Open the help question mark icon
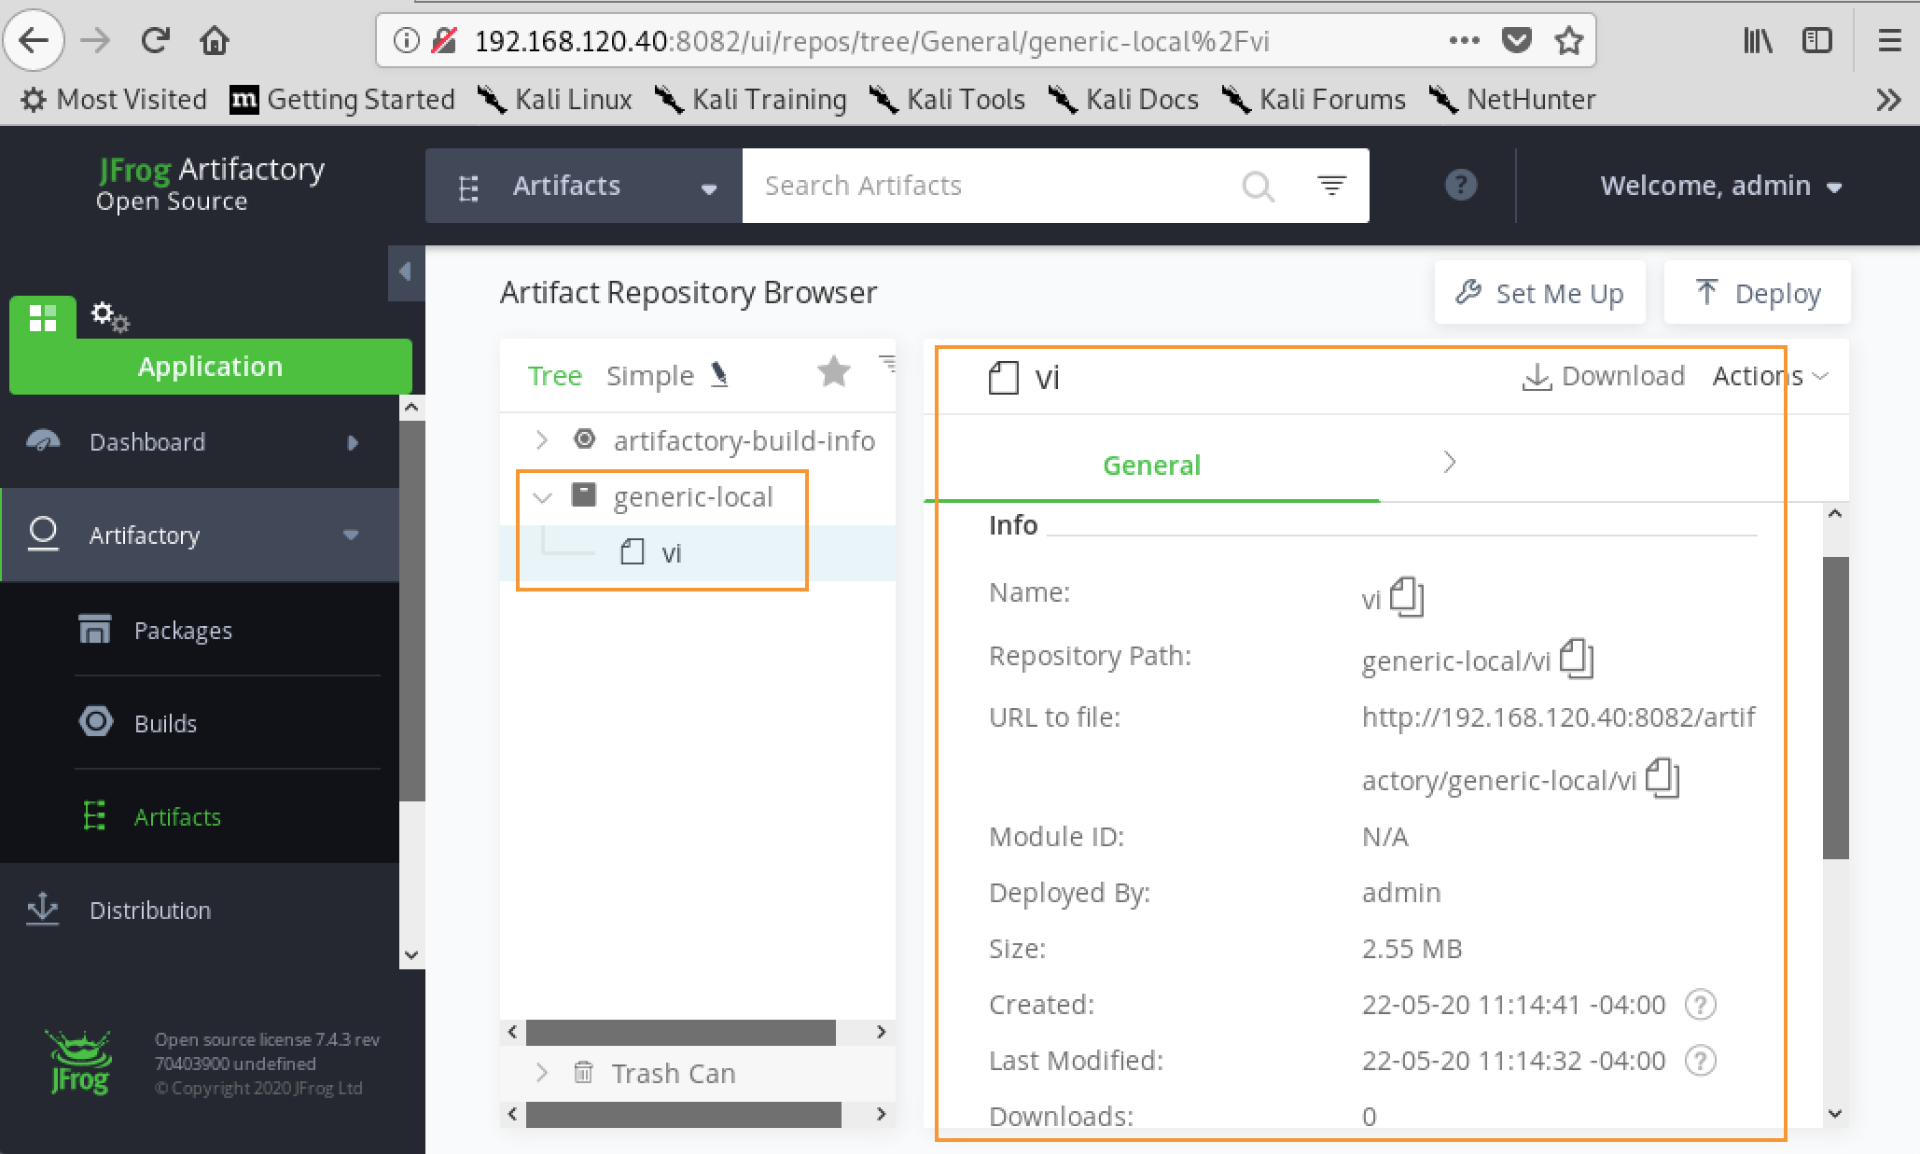1920x1154 pixels. click(x=1461, y=185)
